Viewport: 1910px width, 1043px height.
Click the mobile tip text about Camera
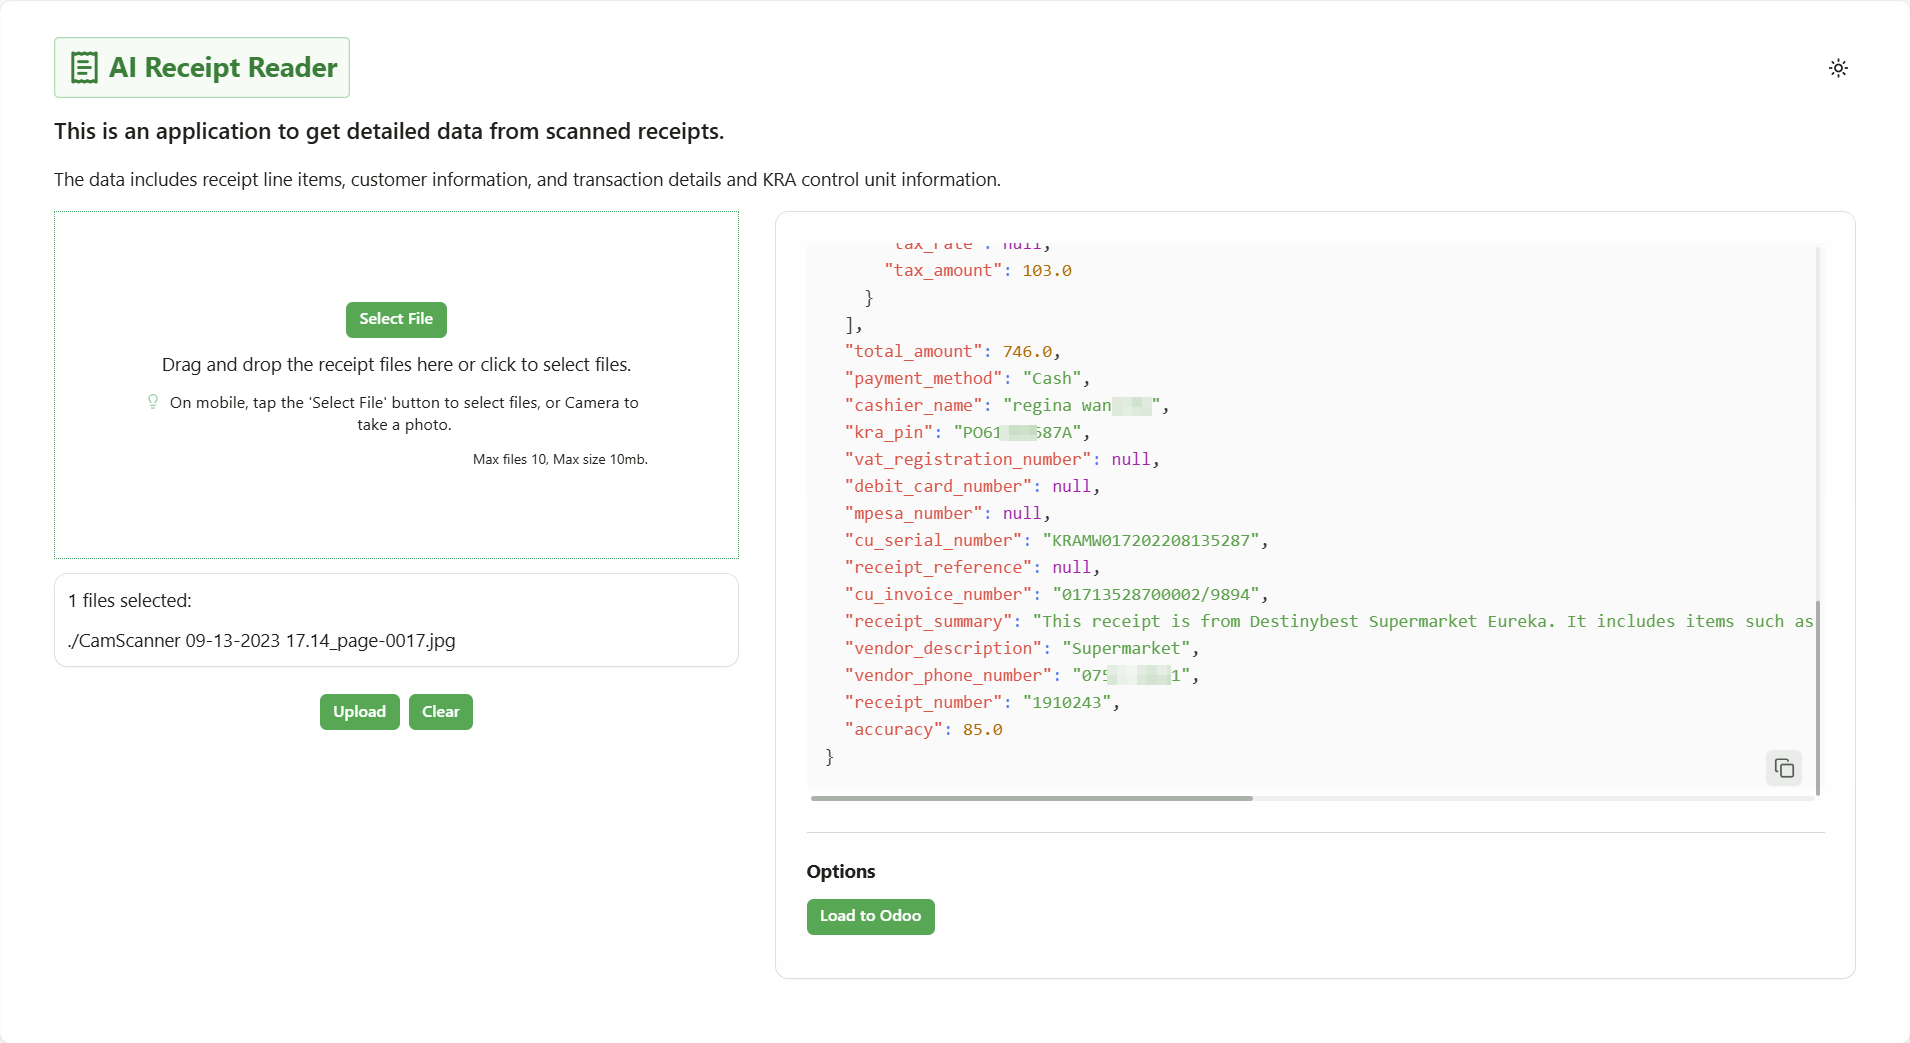click(x=404, y=414)
